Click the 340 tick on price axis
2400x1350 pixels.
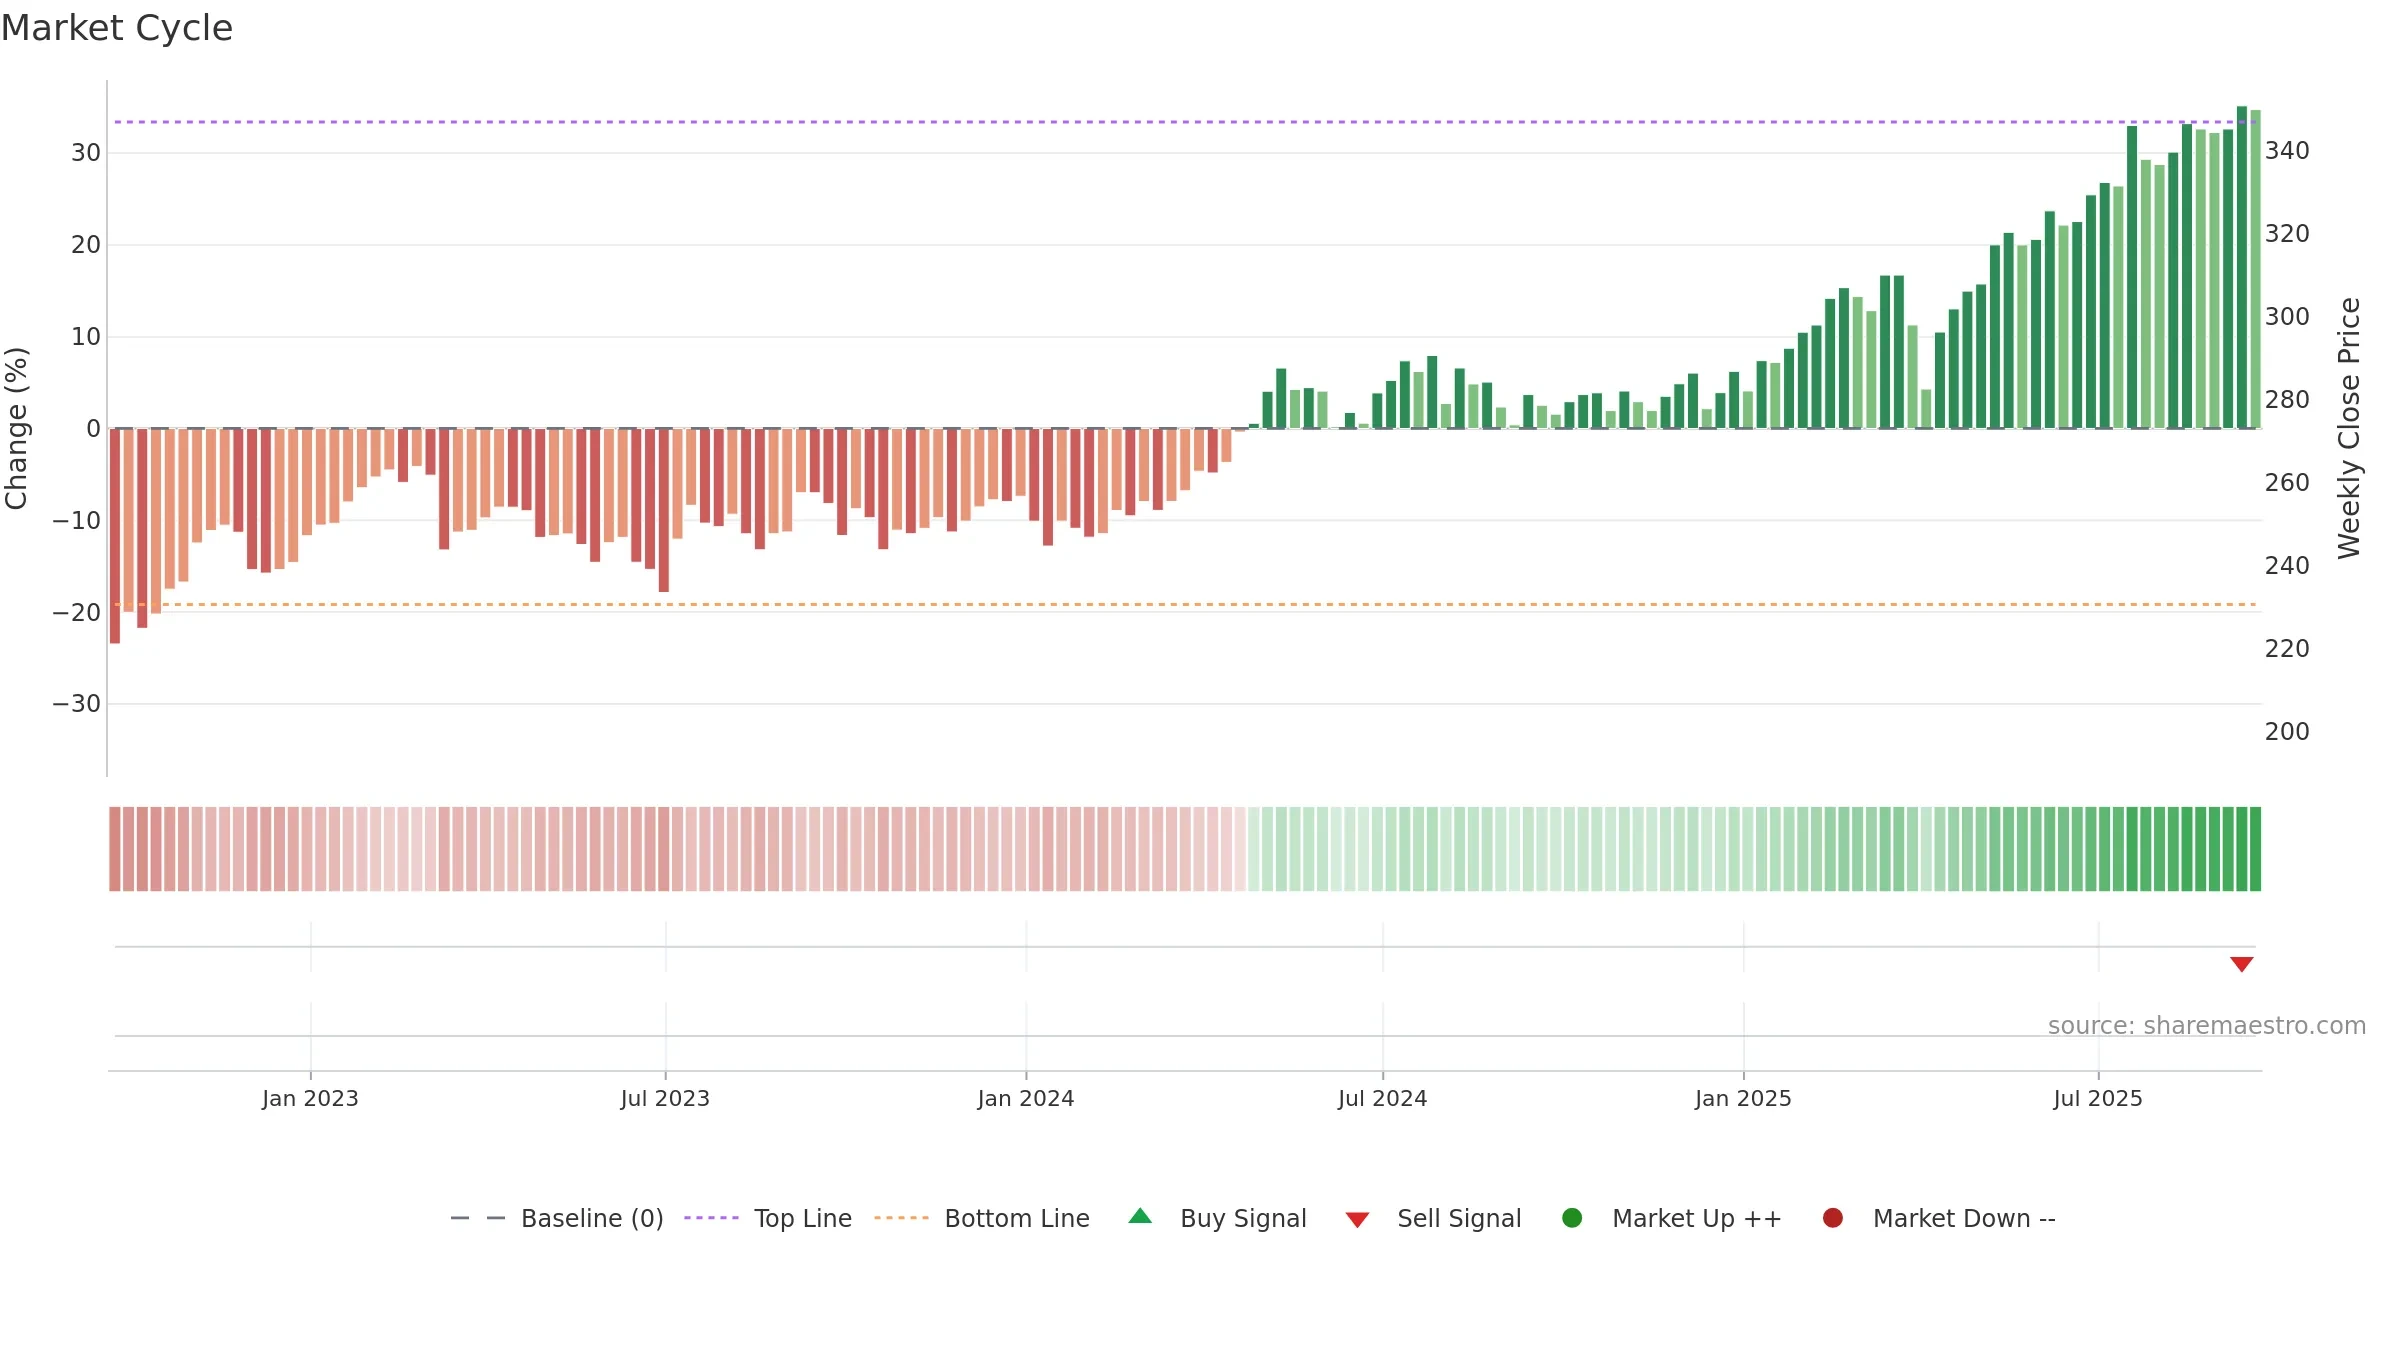(x=2287, y=151)
